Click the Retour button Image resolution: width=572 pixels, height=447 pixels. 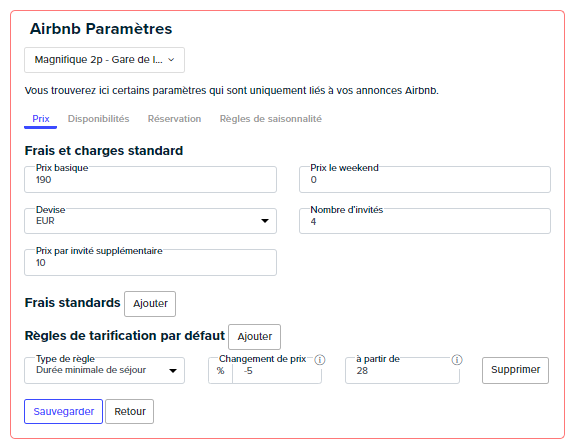pos(130,412)
